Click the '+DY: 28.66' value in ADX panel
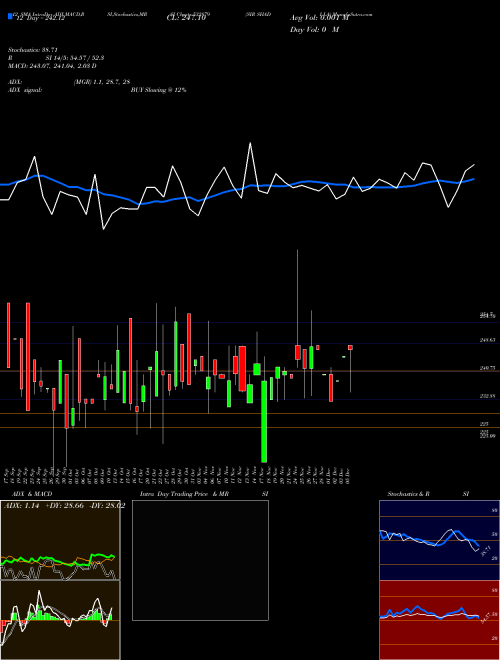The image size is (500, 660). point(64,506)
